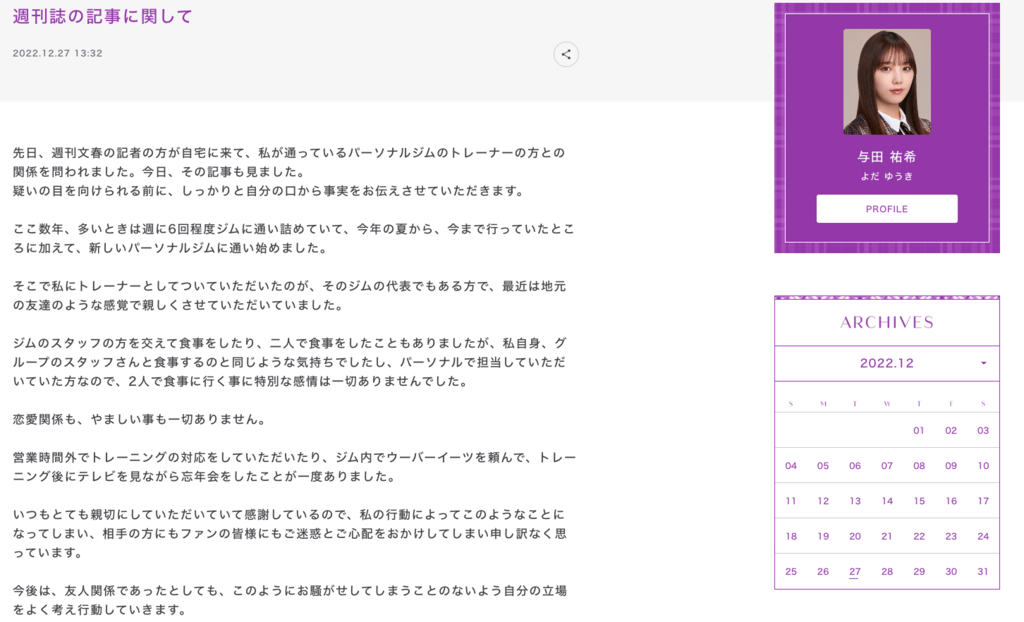The height and width of the screenshot is (622, 1024).
Task: Select date 07 in the archive calendar
Action: (x=887, y=466)
